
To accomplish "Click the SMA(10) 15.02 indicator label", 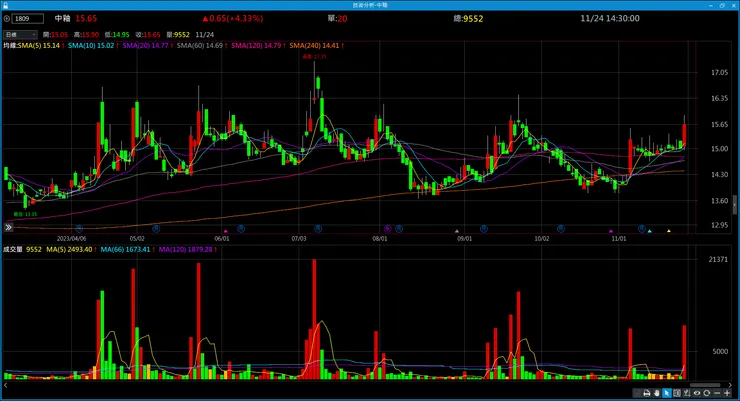I will (x=93, y=46).
